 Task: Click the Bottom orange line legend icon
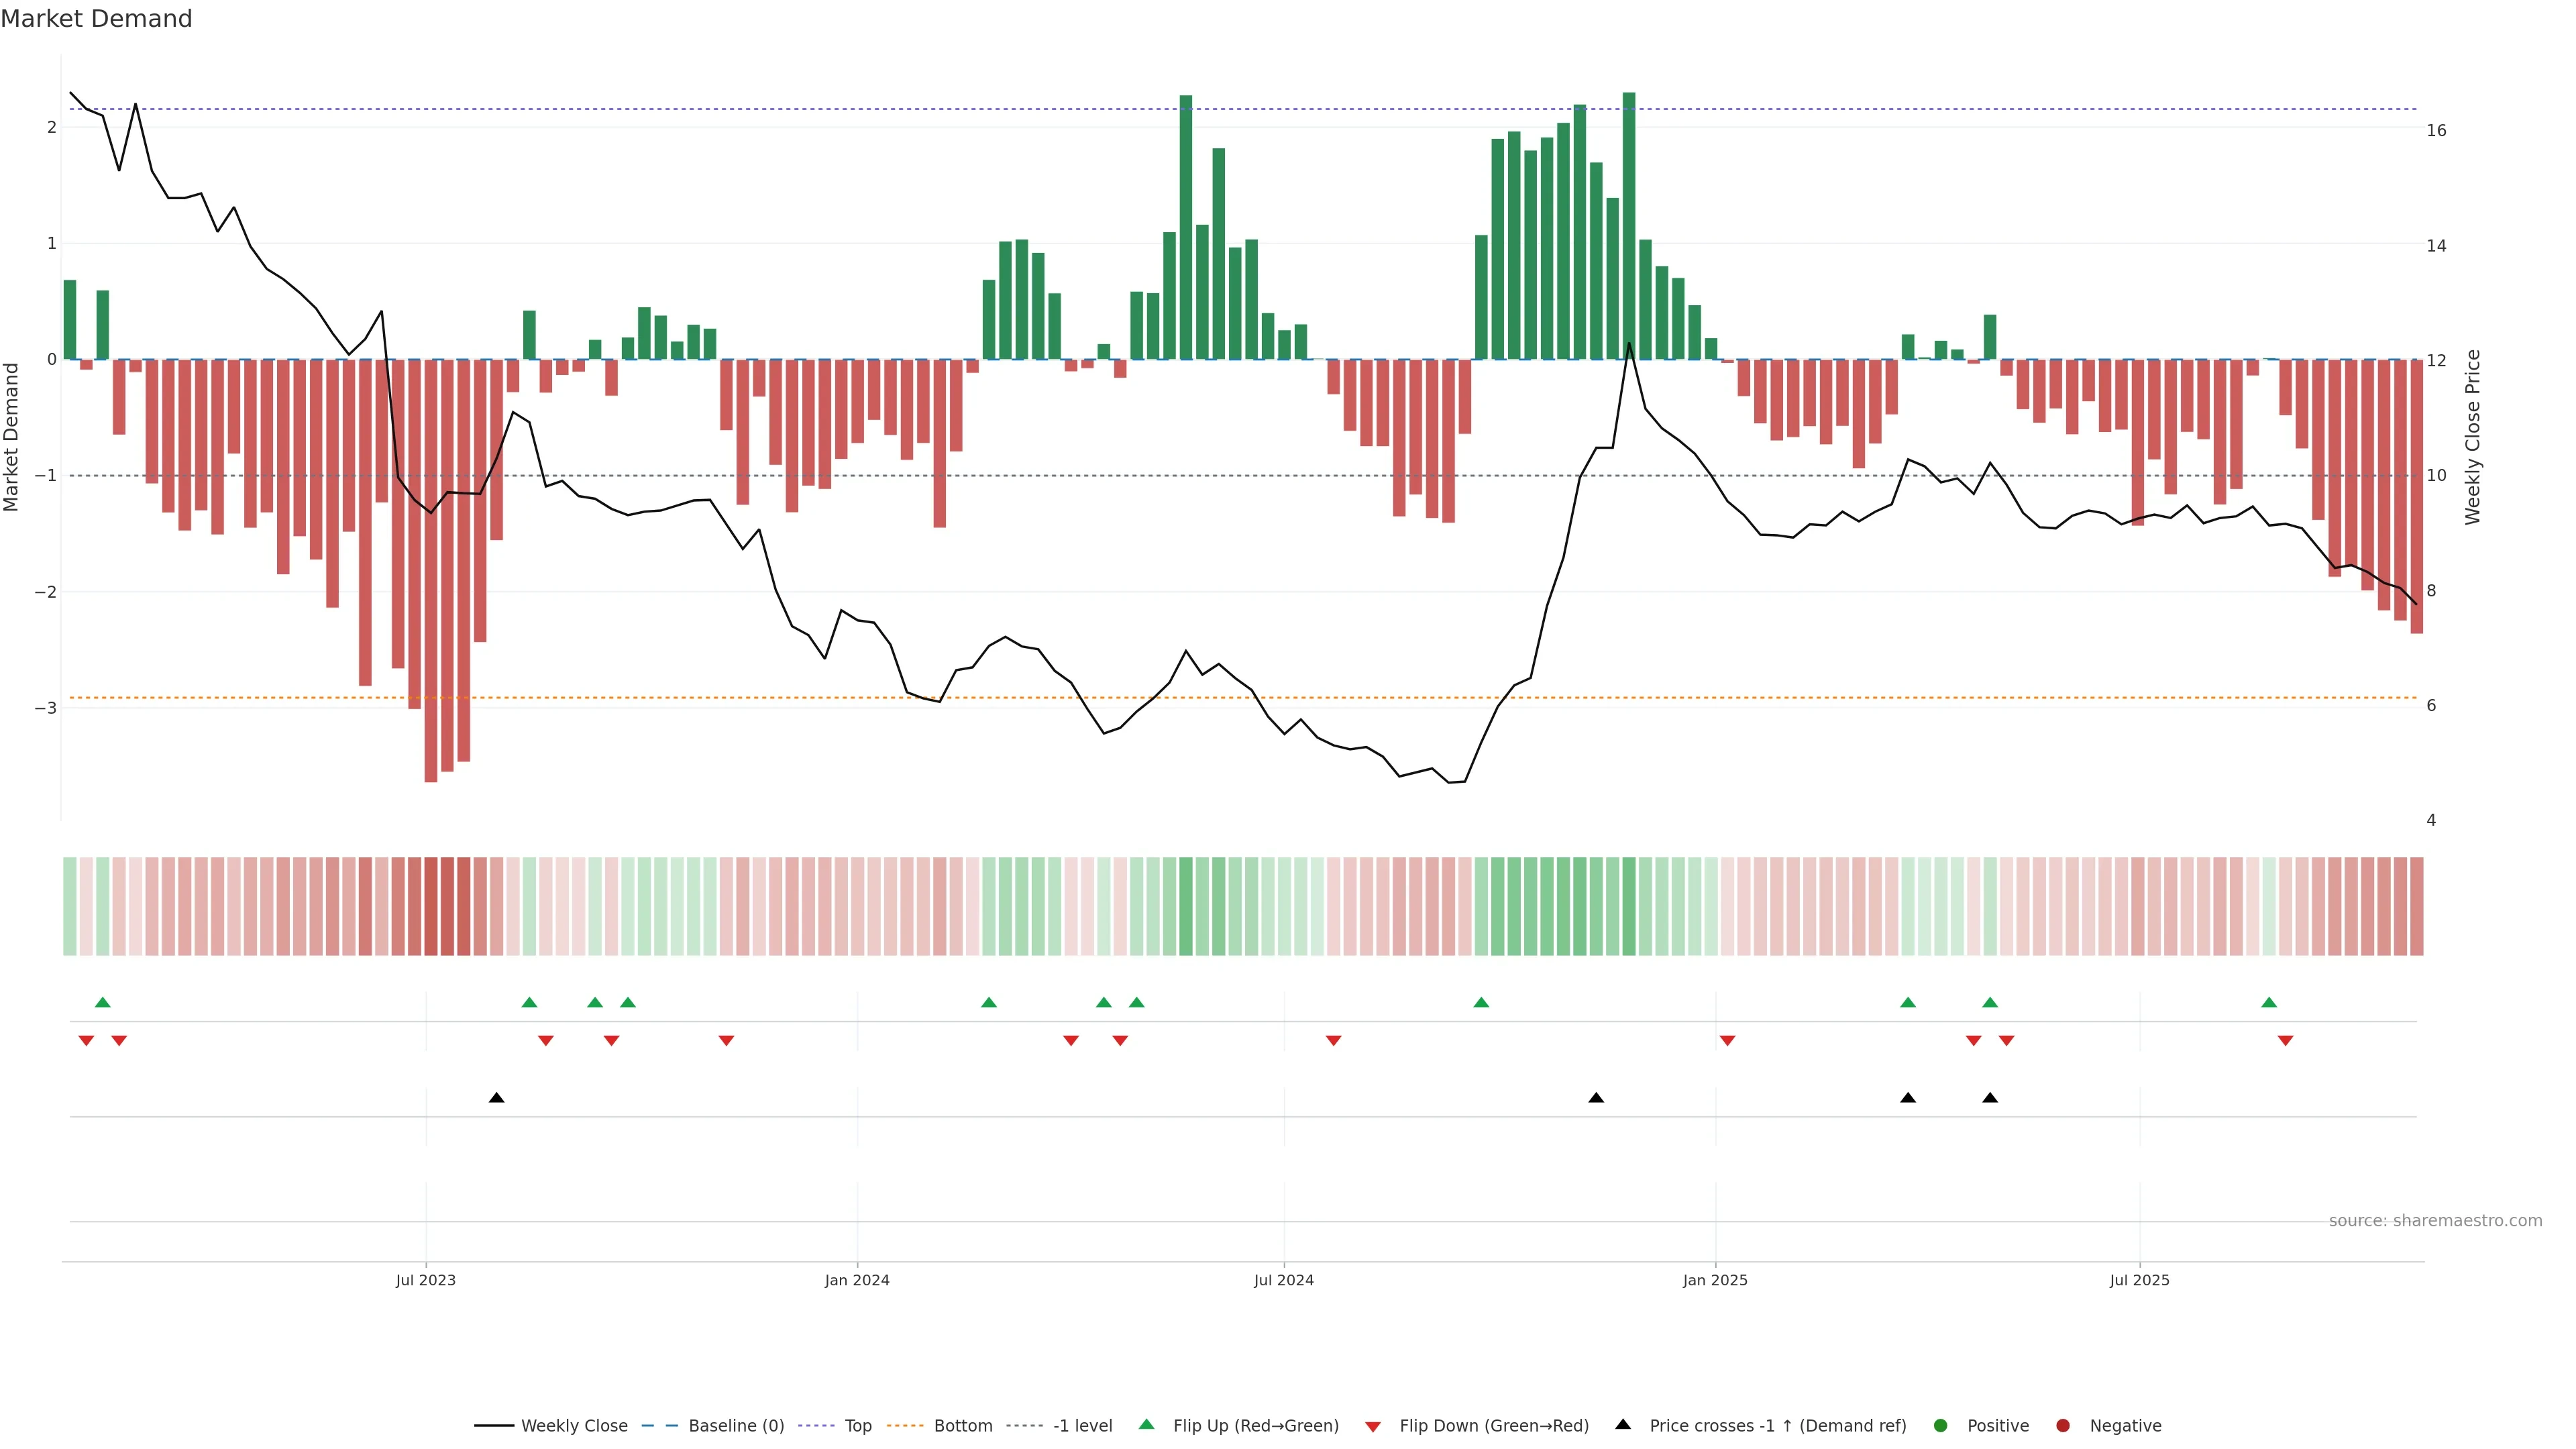[905, 1426]
